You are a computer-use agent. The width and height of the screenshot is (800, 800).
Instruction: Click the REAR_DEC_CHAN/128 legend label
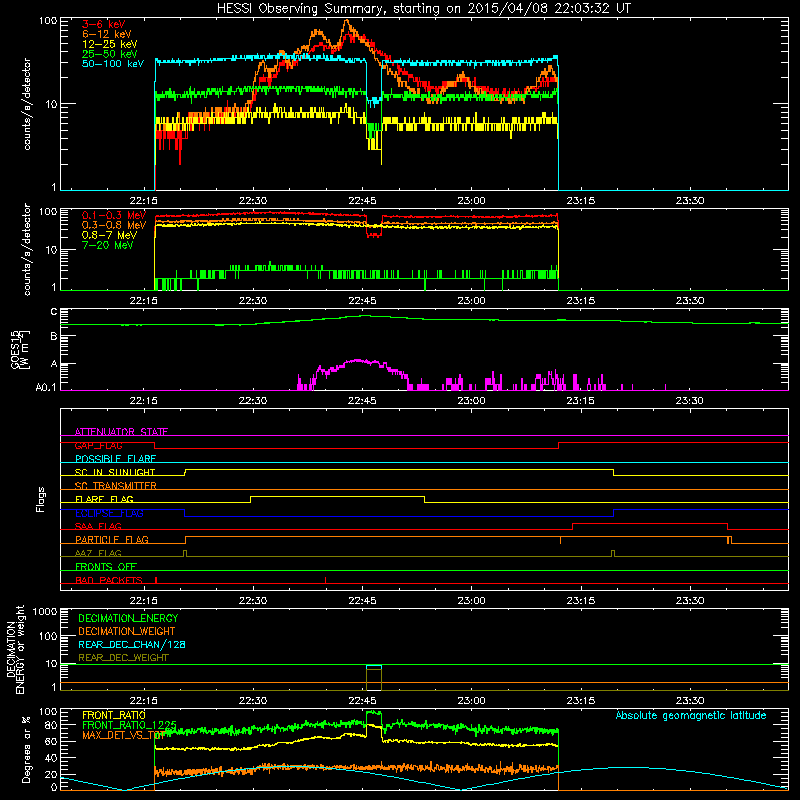click(x=132, y=644)
